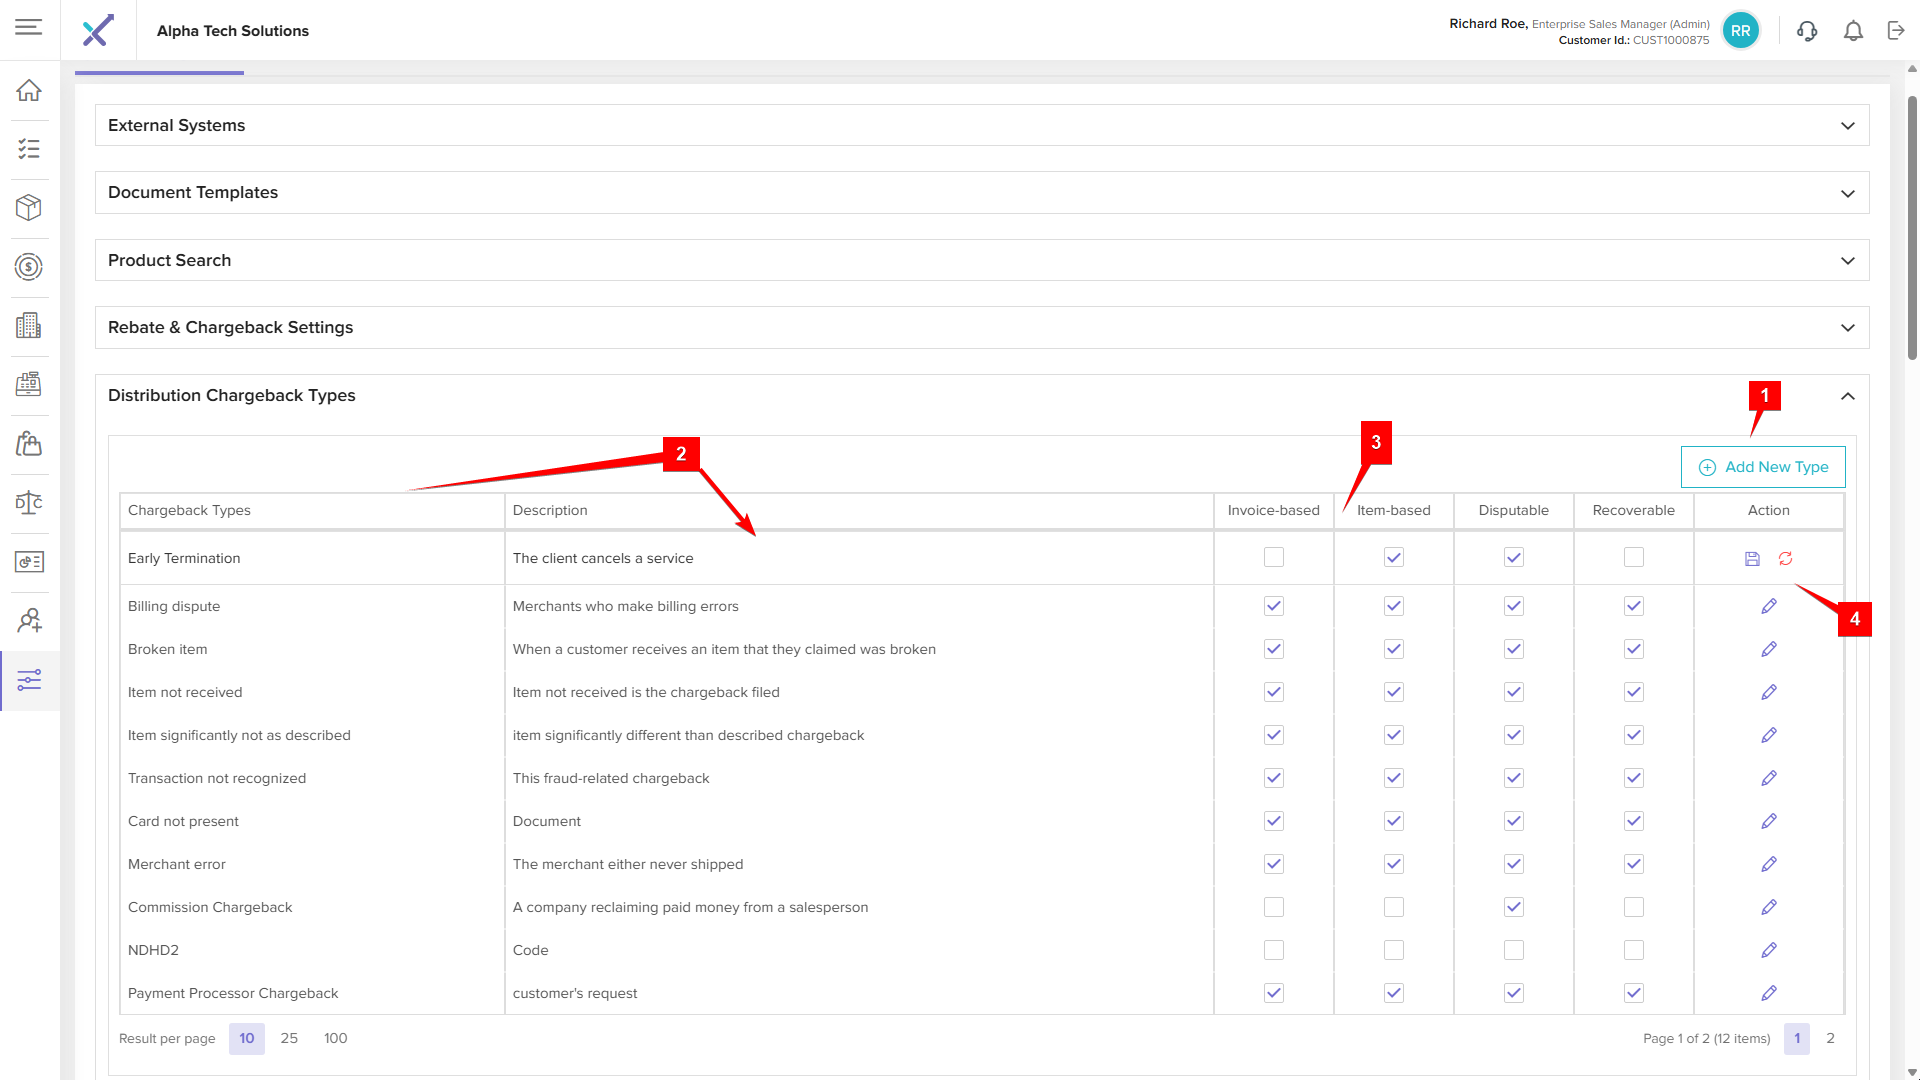Collapse Distribution Chargeback Types section
This screenshot has width=1920, height=1080.
[x=1847, y=396]
